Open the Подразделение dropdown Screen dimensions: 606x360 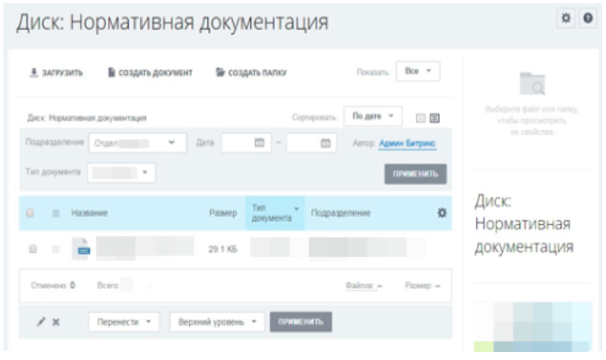point(137,143)
